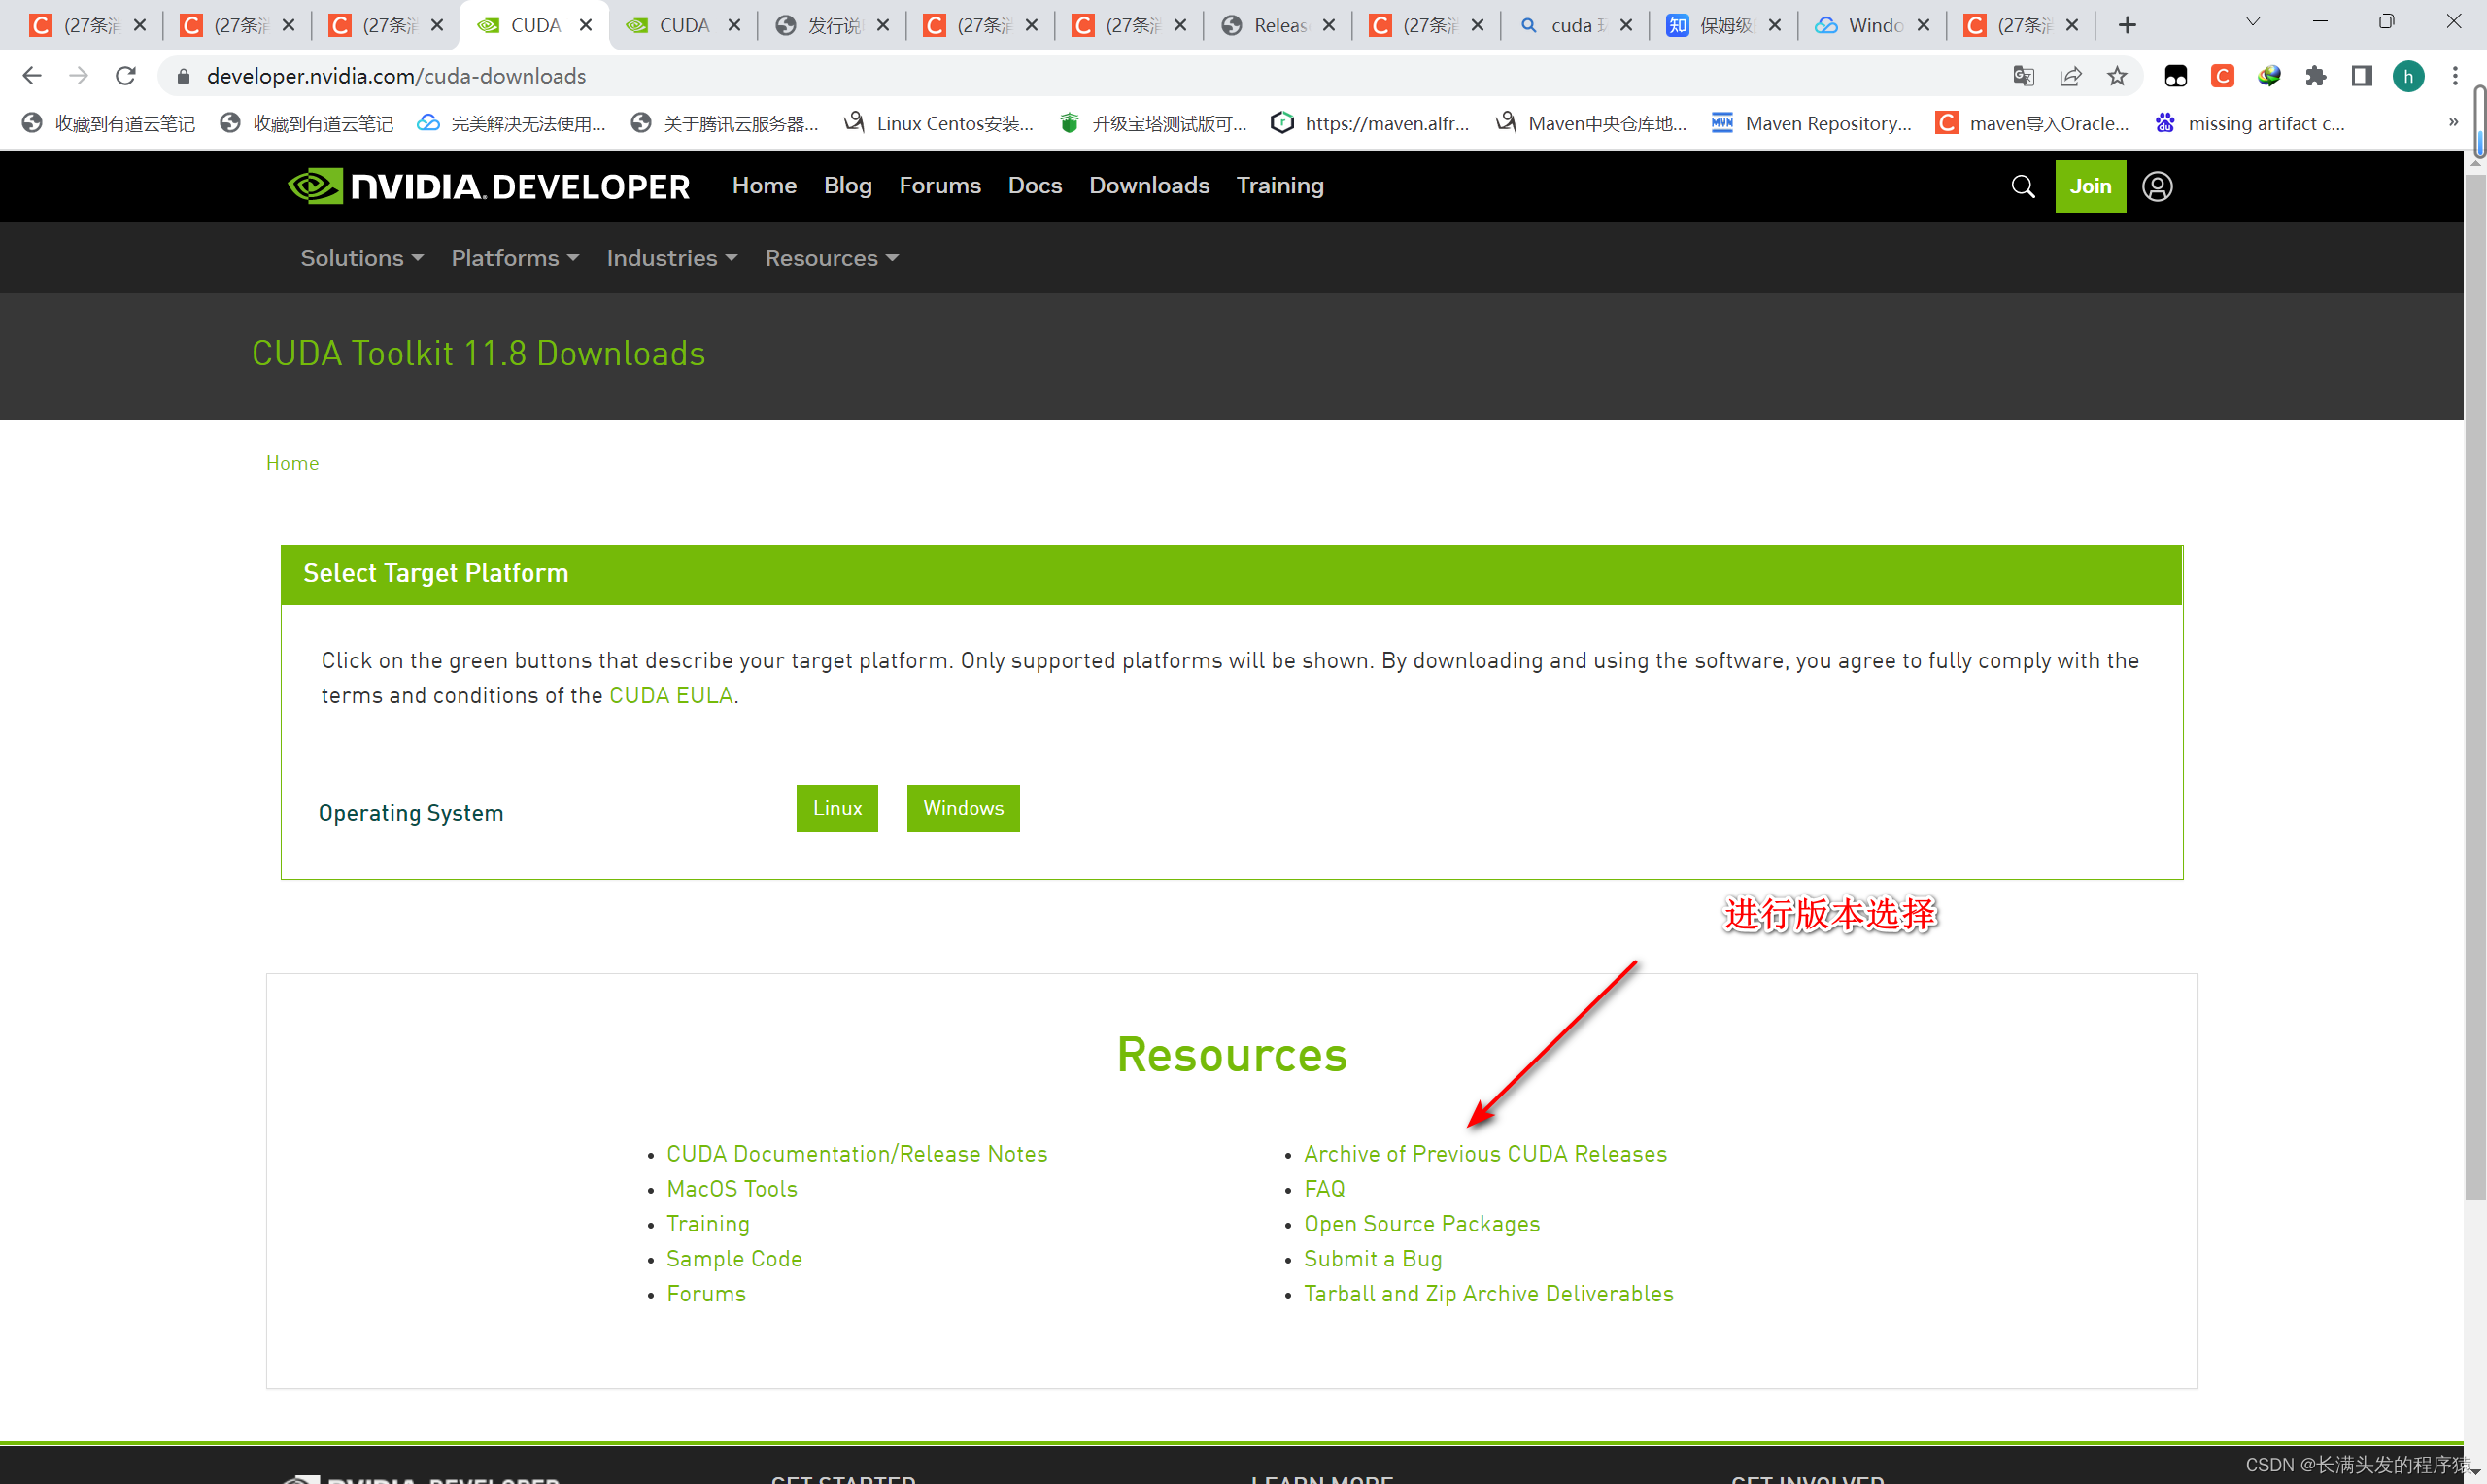Open the Forums resources link

(706, 1294)
